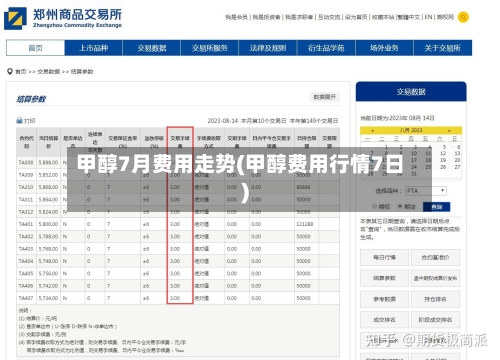Click contract code TA407 cell
Image resolution: width=500 pixels, height=360 pixels.
(26, 298)
